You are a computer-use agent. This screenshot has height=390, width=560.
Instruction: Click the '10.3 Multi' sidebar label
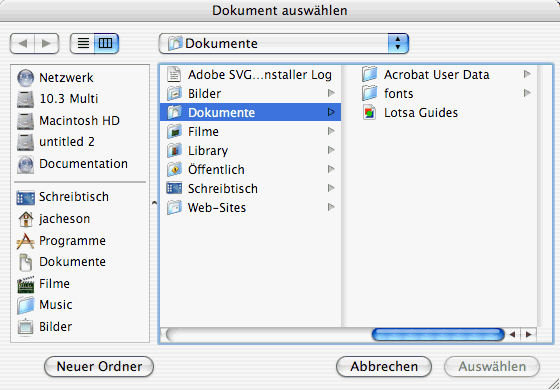[69, 99]
